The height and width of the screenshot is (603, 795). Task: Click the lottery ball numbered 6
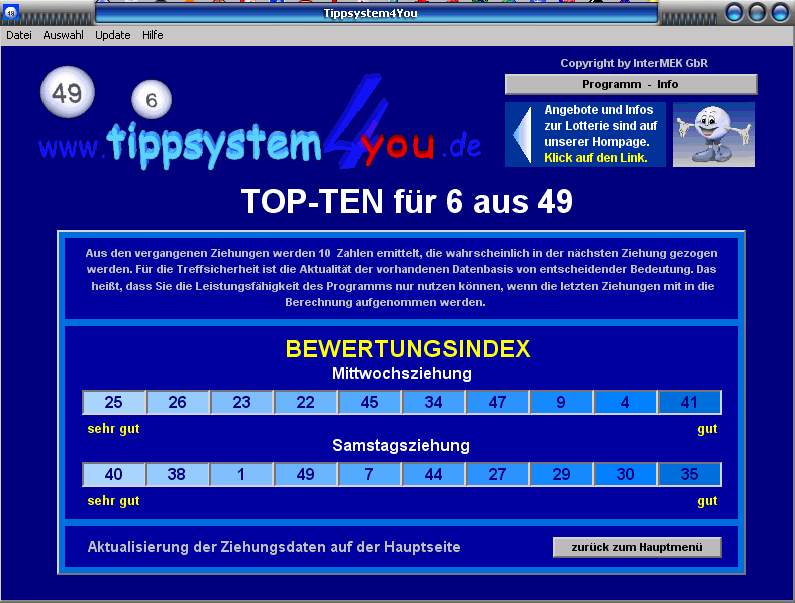(151, 99)
